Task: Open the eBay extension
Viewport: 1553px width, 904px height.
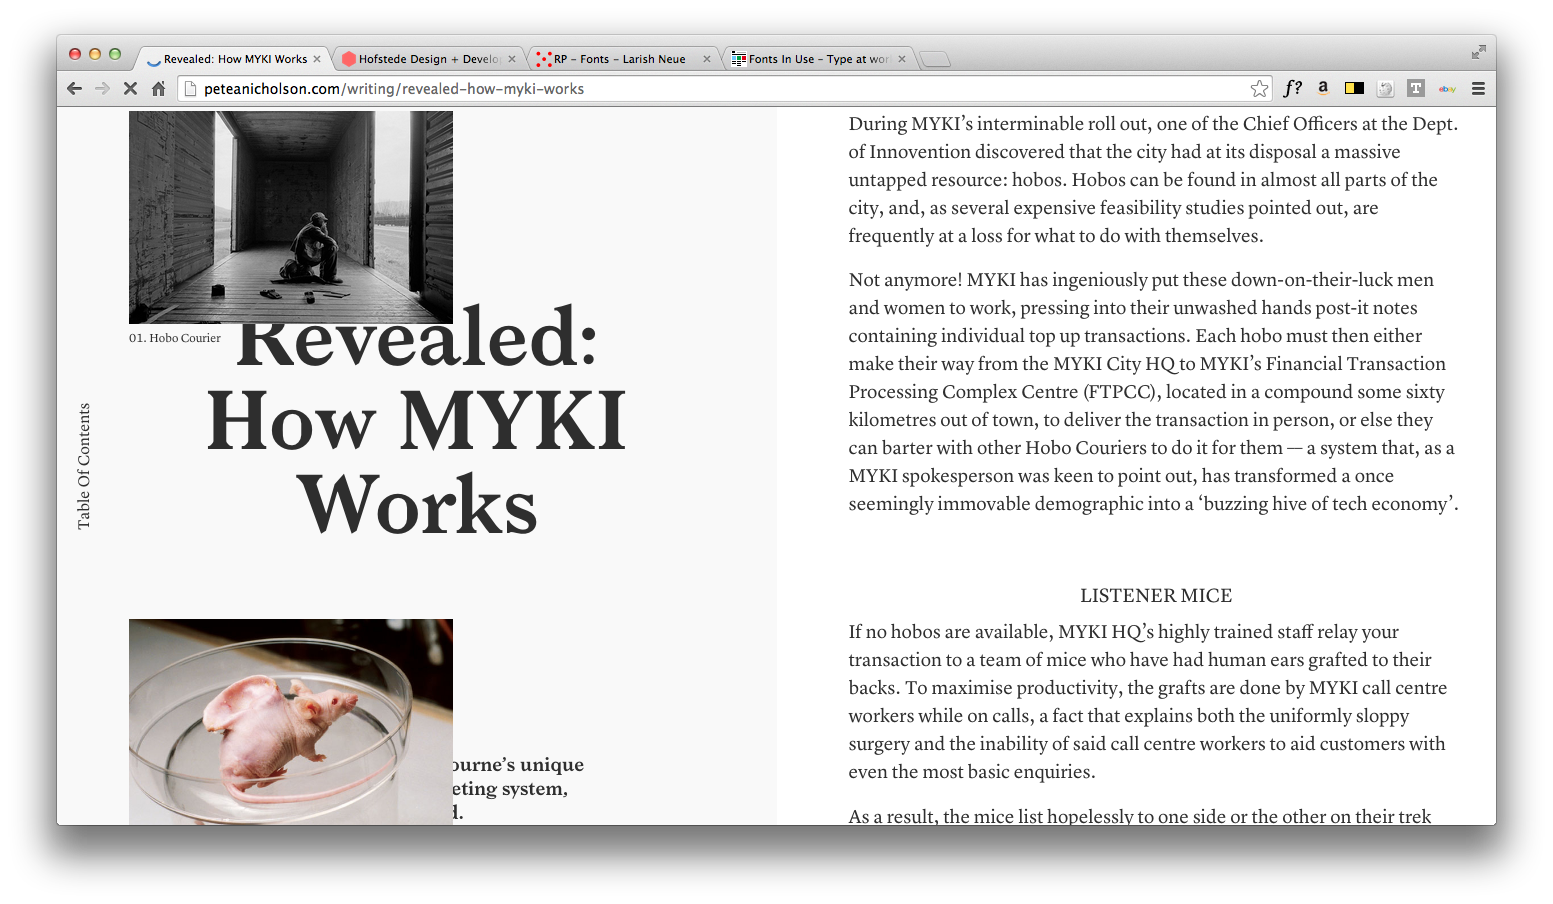Action: (x=1447, y=88)
